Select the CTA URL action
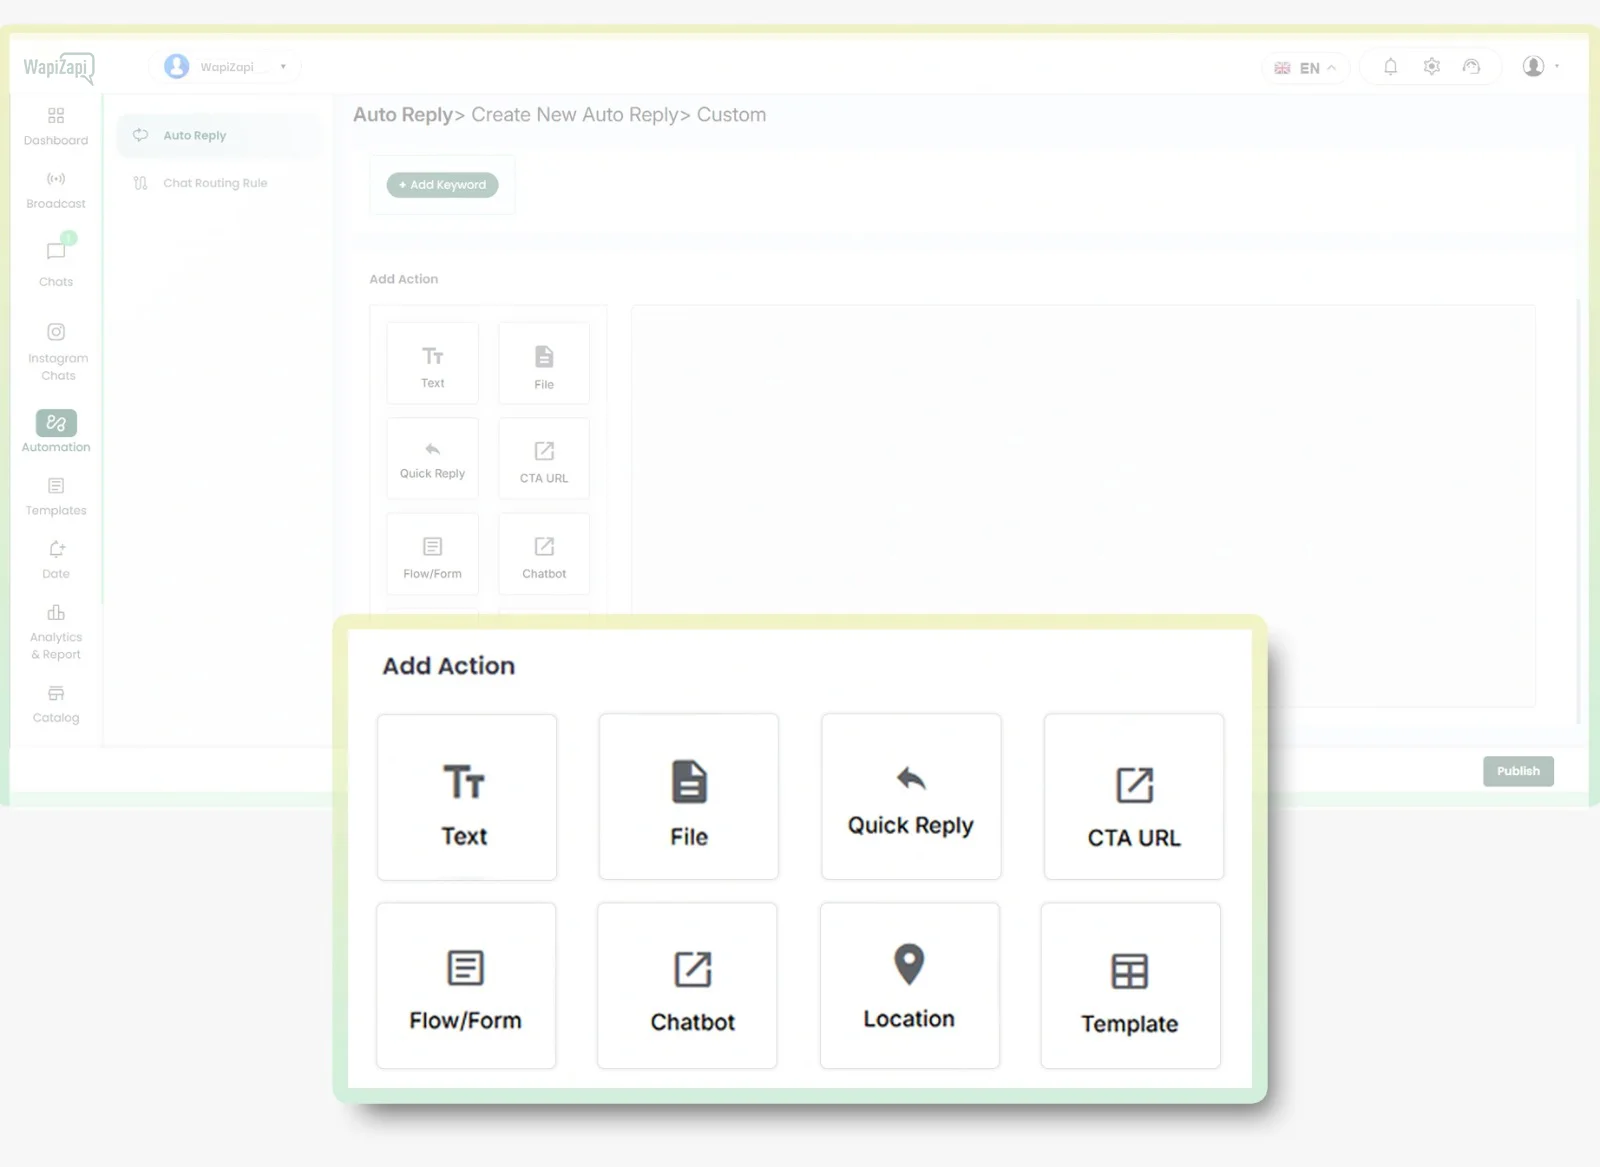The height and width of the screenshot is (1167, 1600). coord(1132,797)
